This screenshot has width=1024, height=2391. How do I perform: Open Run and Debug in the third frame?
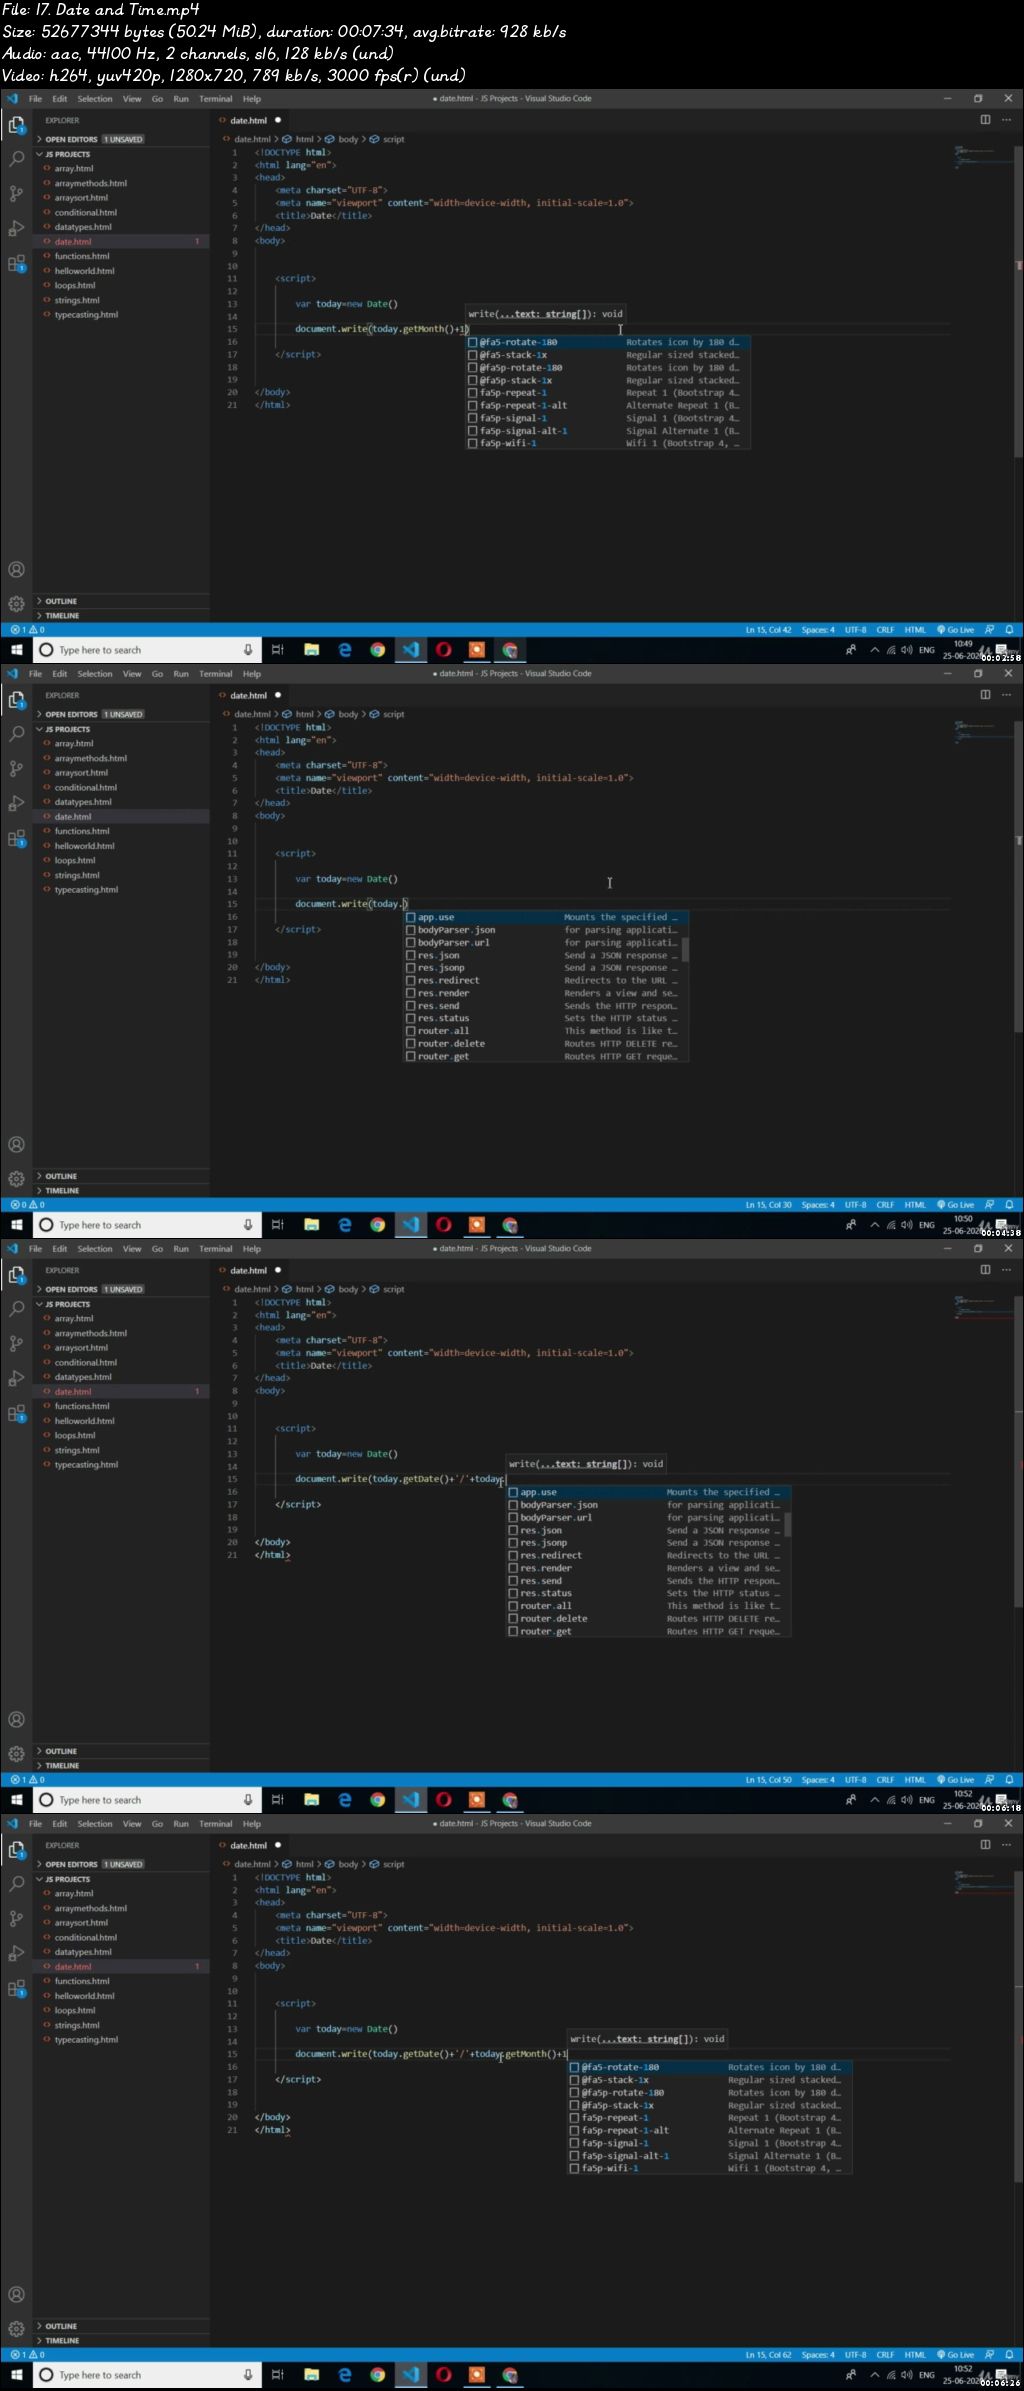click(x=16, y=1379)
